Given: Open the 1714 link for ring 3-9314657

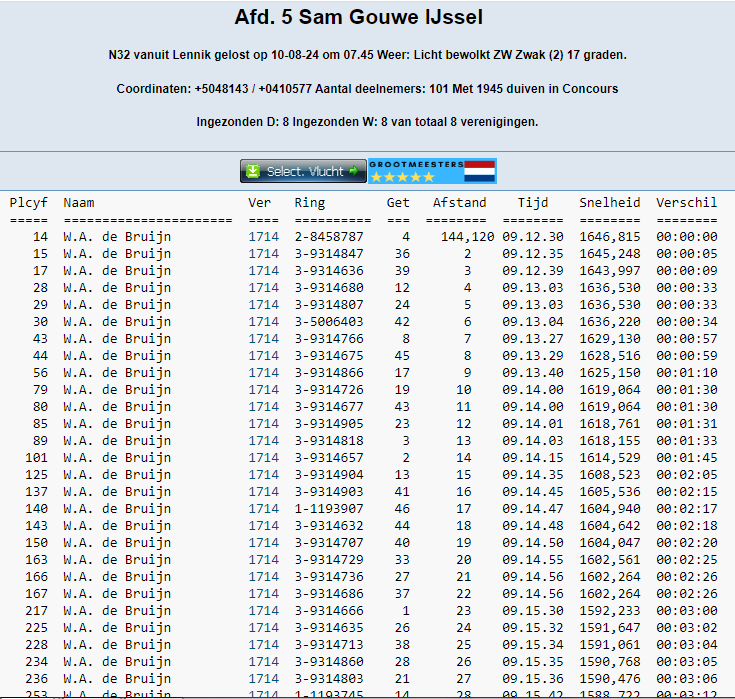Looking at the screenshot, I should pos(264,458).
